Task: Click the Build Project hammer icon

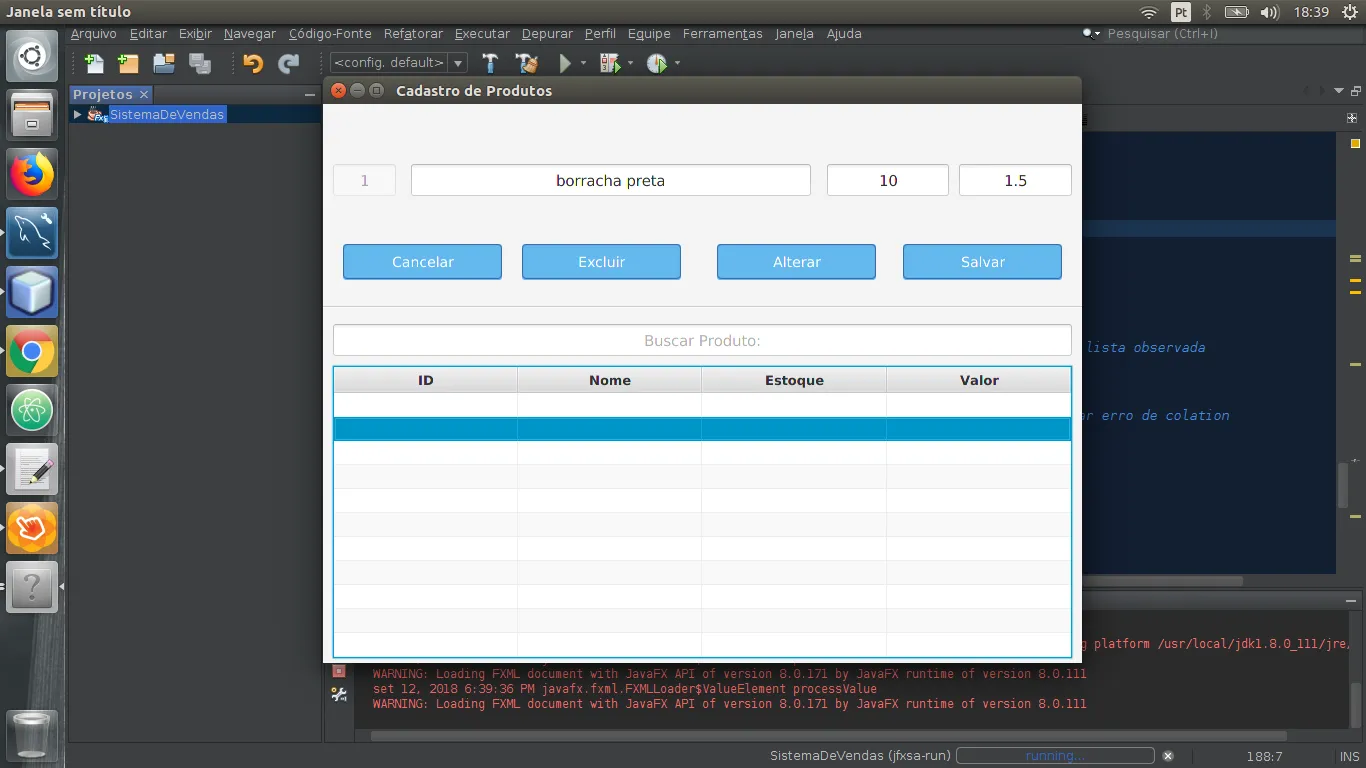Action: coord(490,63)
